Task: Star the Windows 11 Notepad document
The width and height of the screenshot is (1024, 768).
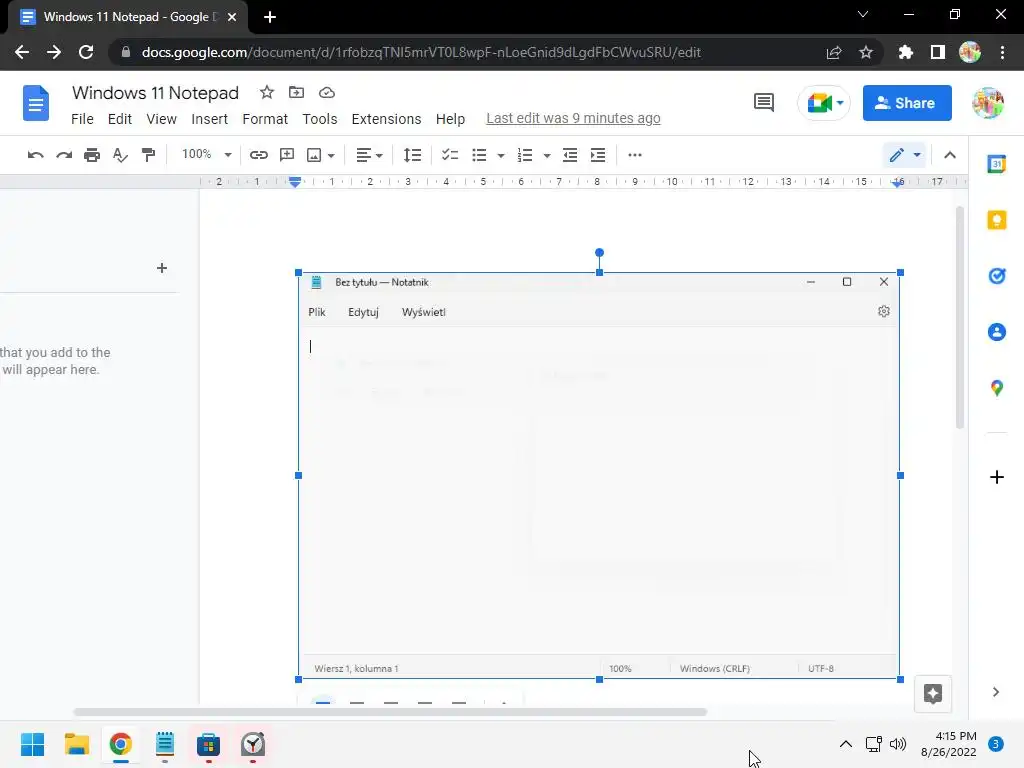Action: [x=266, y=92]
